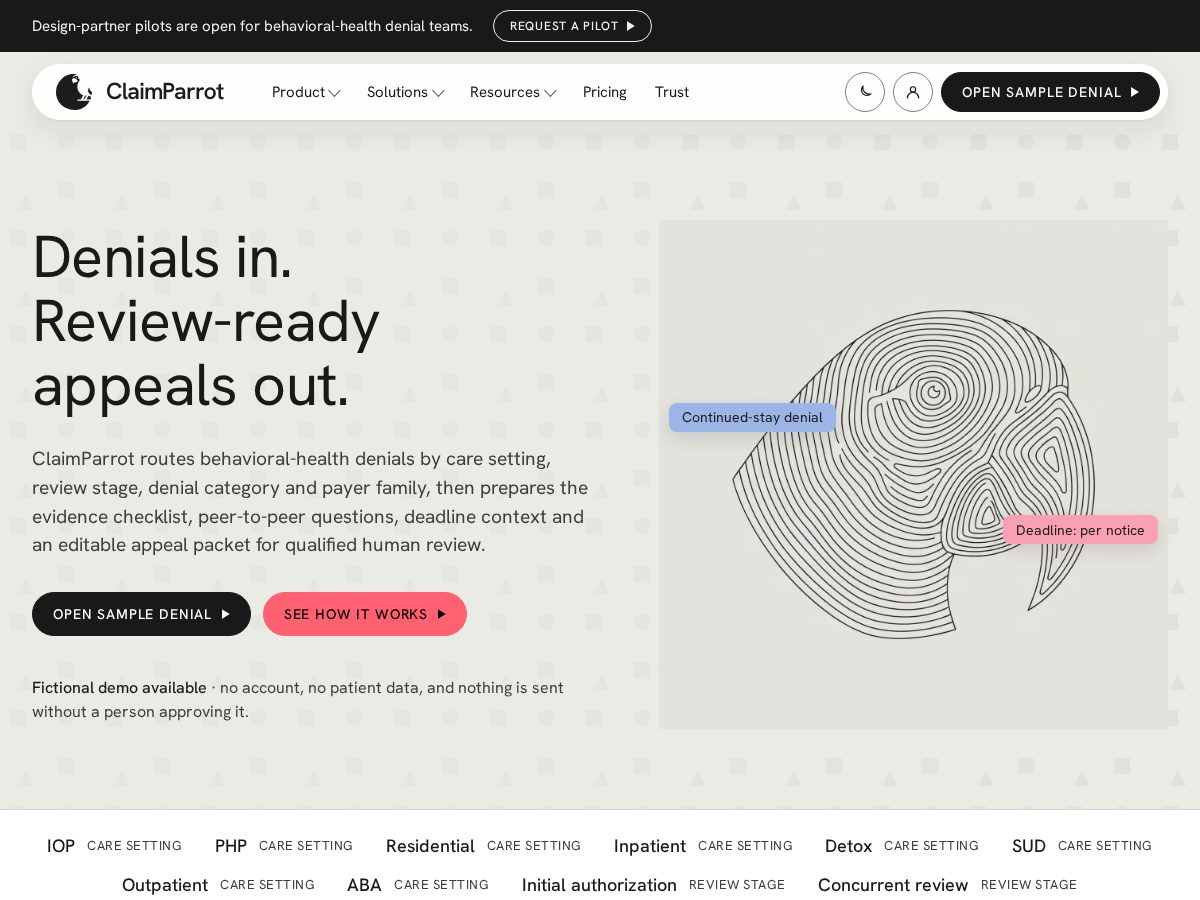Click the Residential care setting item

click(483, 846)
